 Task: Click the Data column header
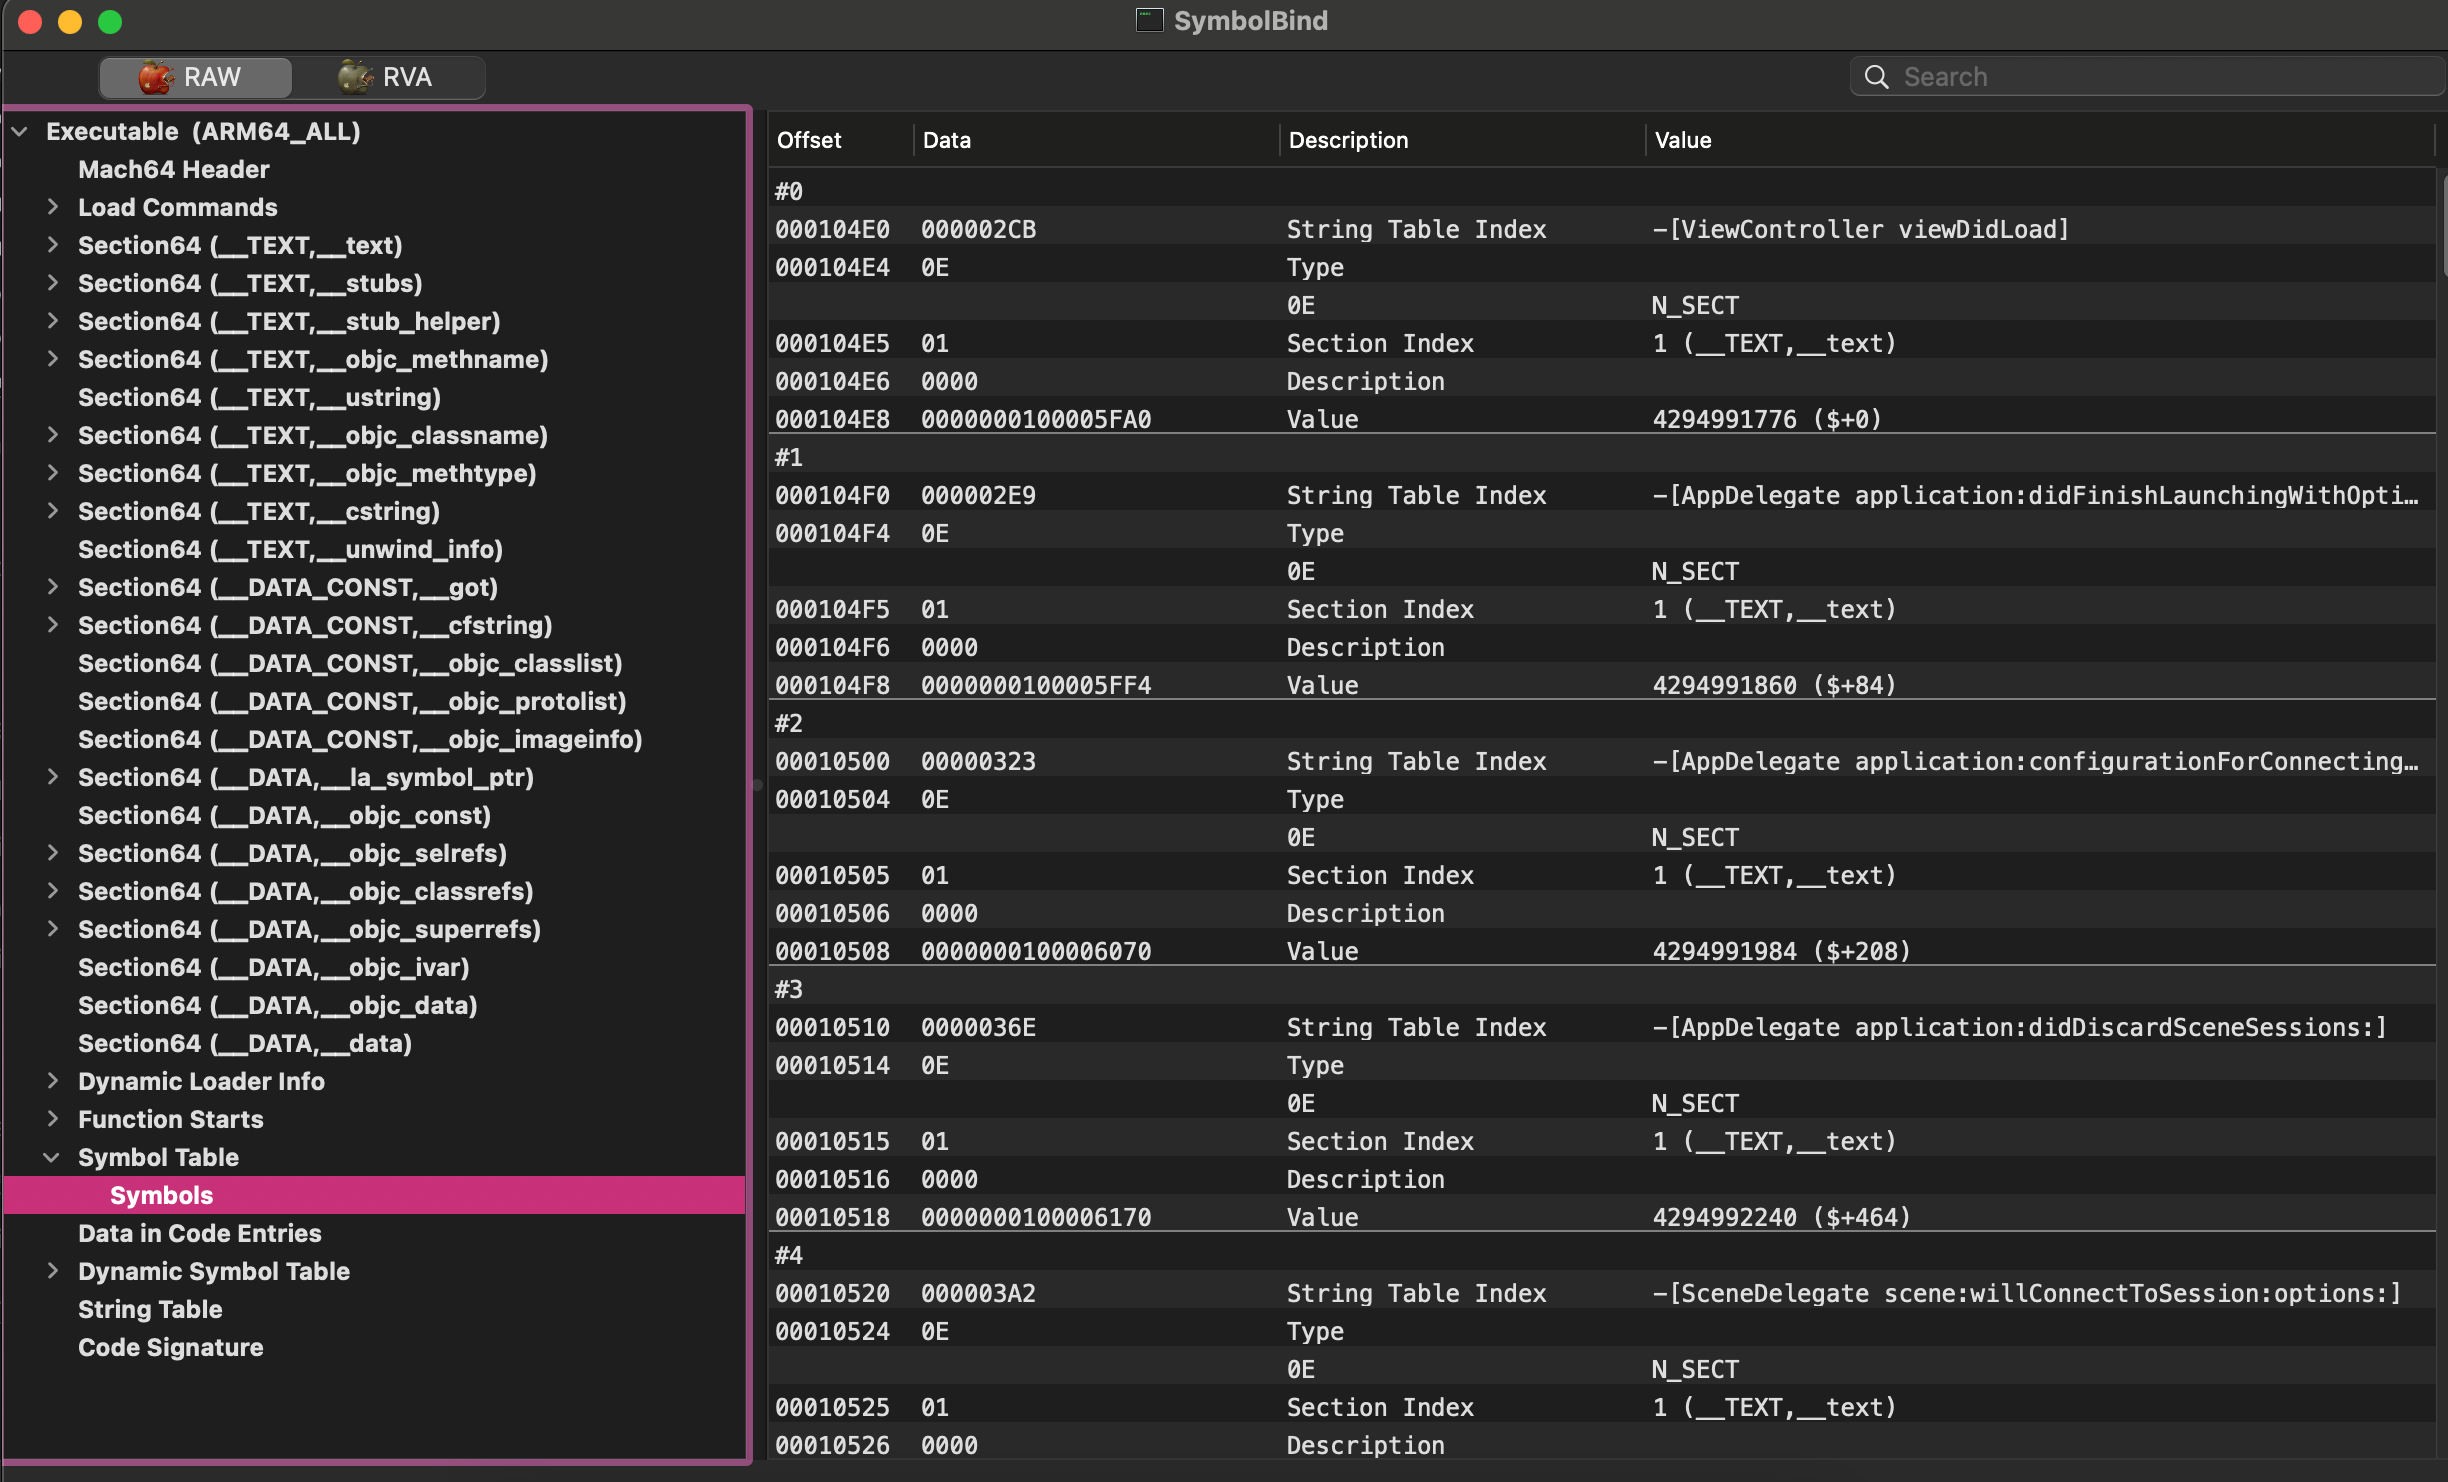(1096, 140)
